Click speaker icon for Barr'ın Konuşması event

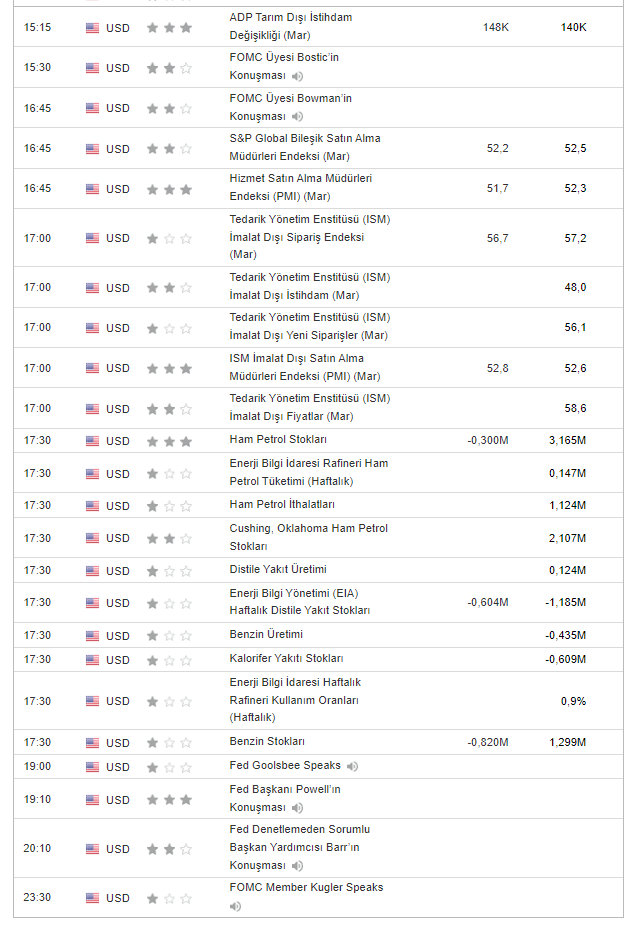click(x=298, y=866)
